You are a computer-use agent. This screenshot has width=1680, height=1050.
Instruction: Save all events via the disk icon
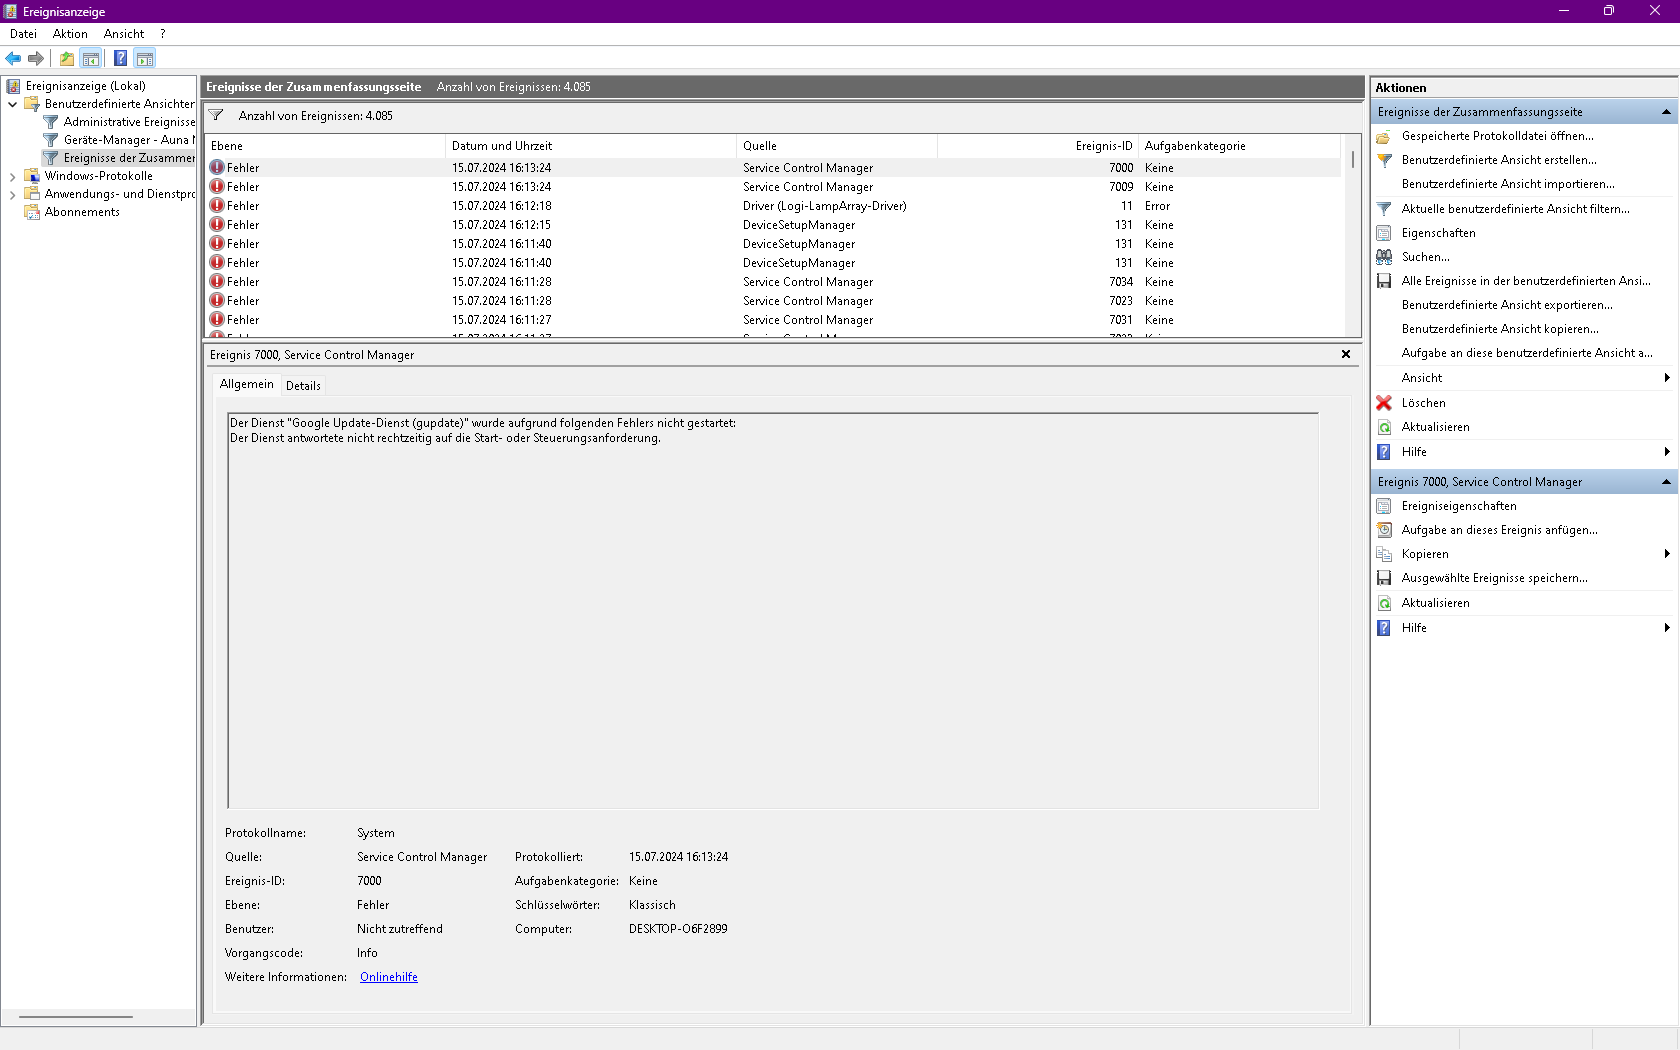[x=1385, y=281]
